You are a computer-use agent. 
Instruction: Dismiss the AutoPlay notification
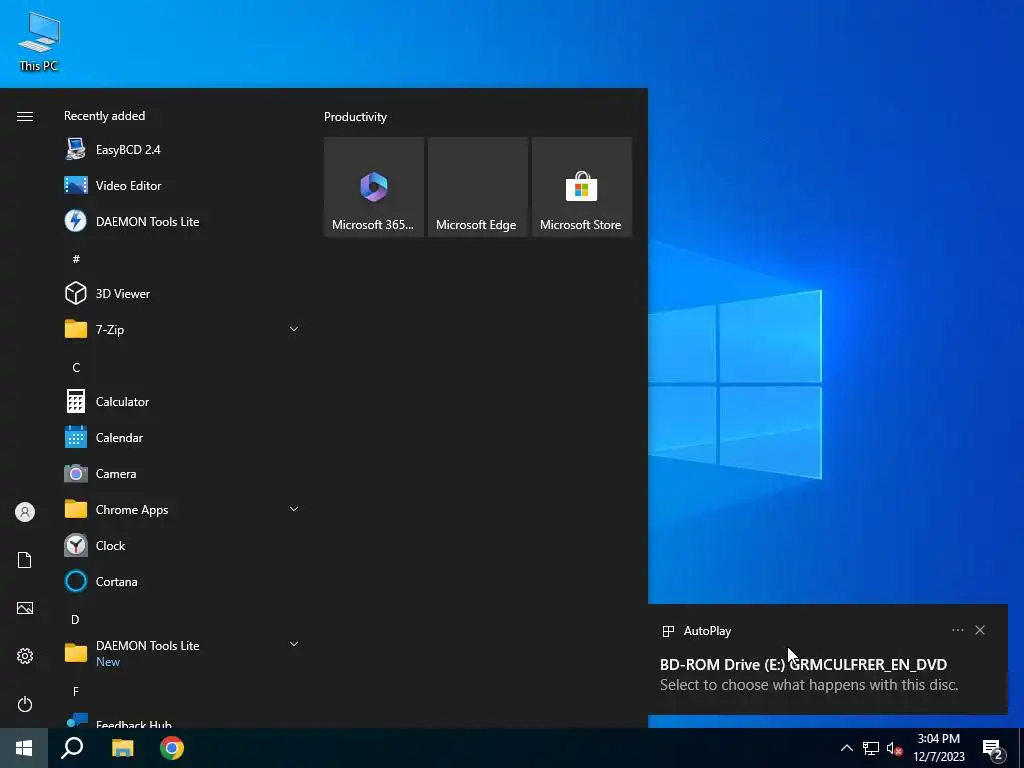(x=980, y=630)
